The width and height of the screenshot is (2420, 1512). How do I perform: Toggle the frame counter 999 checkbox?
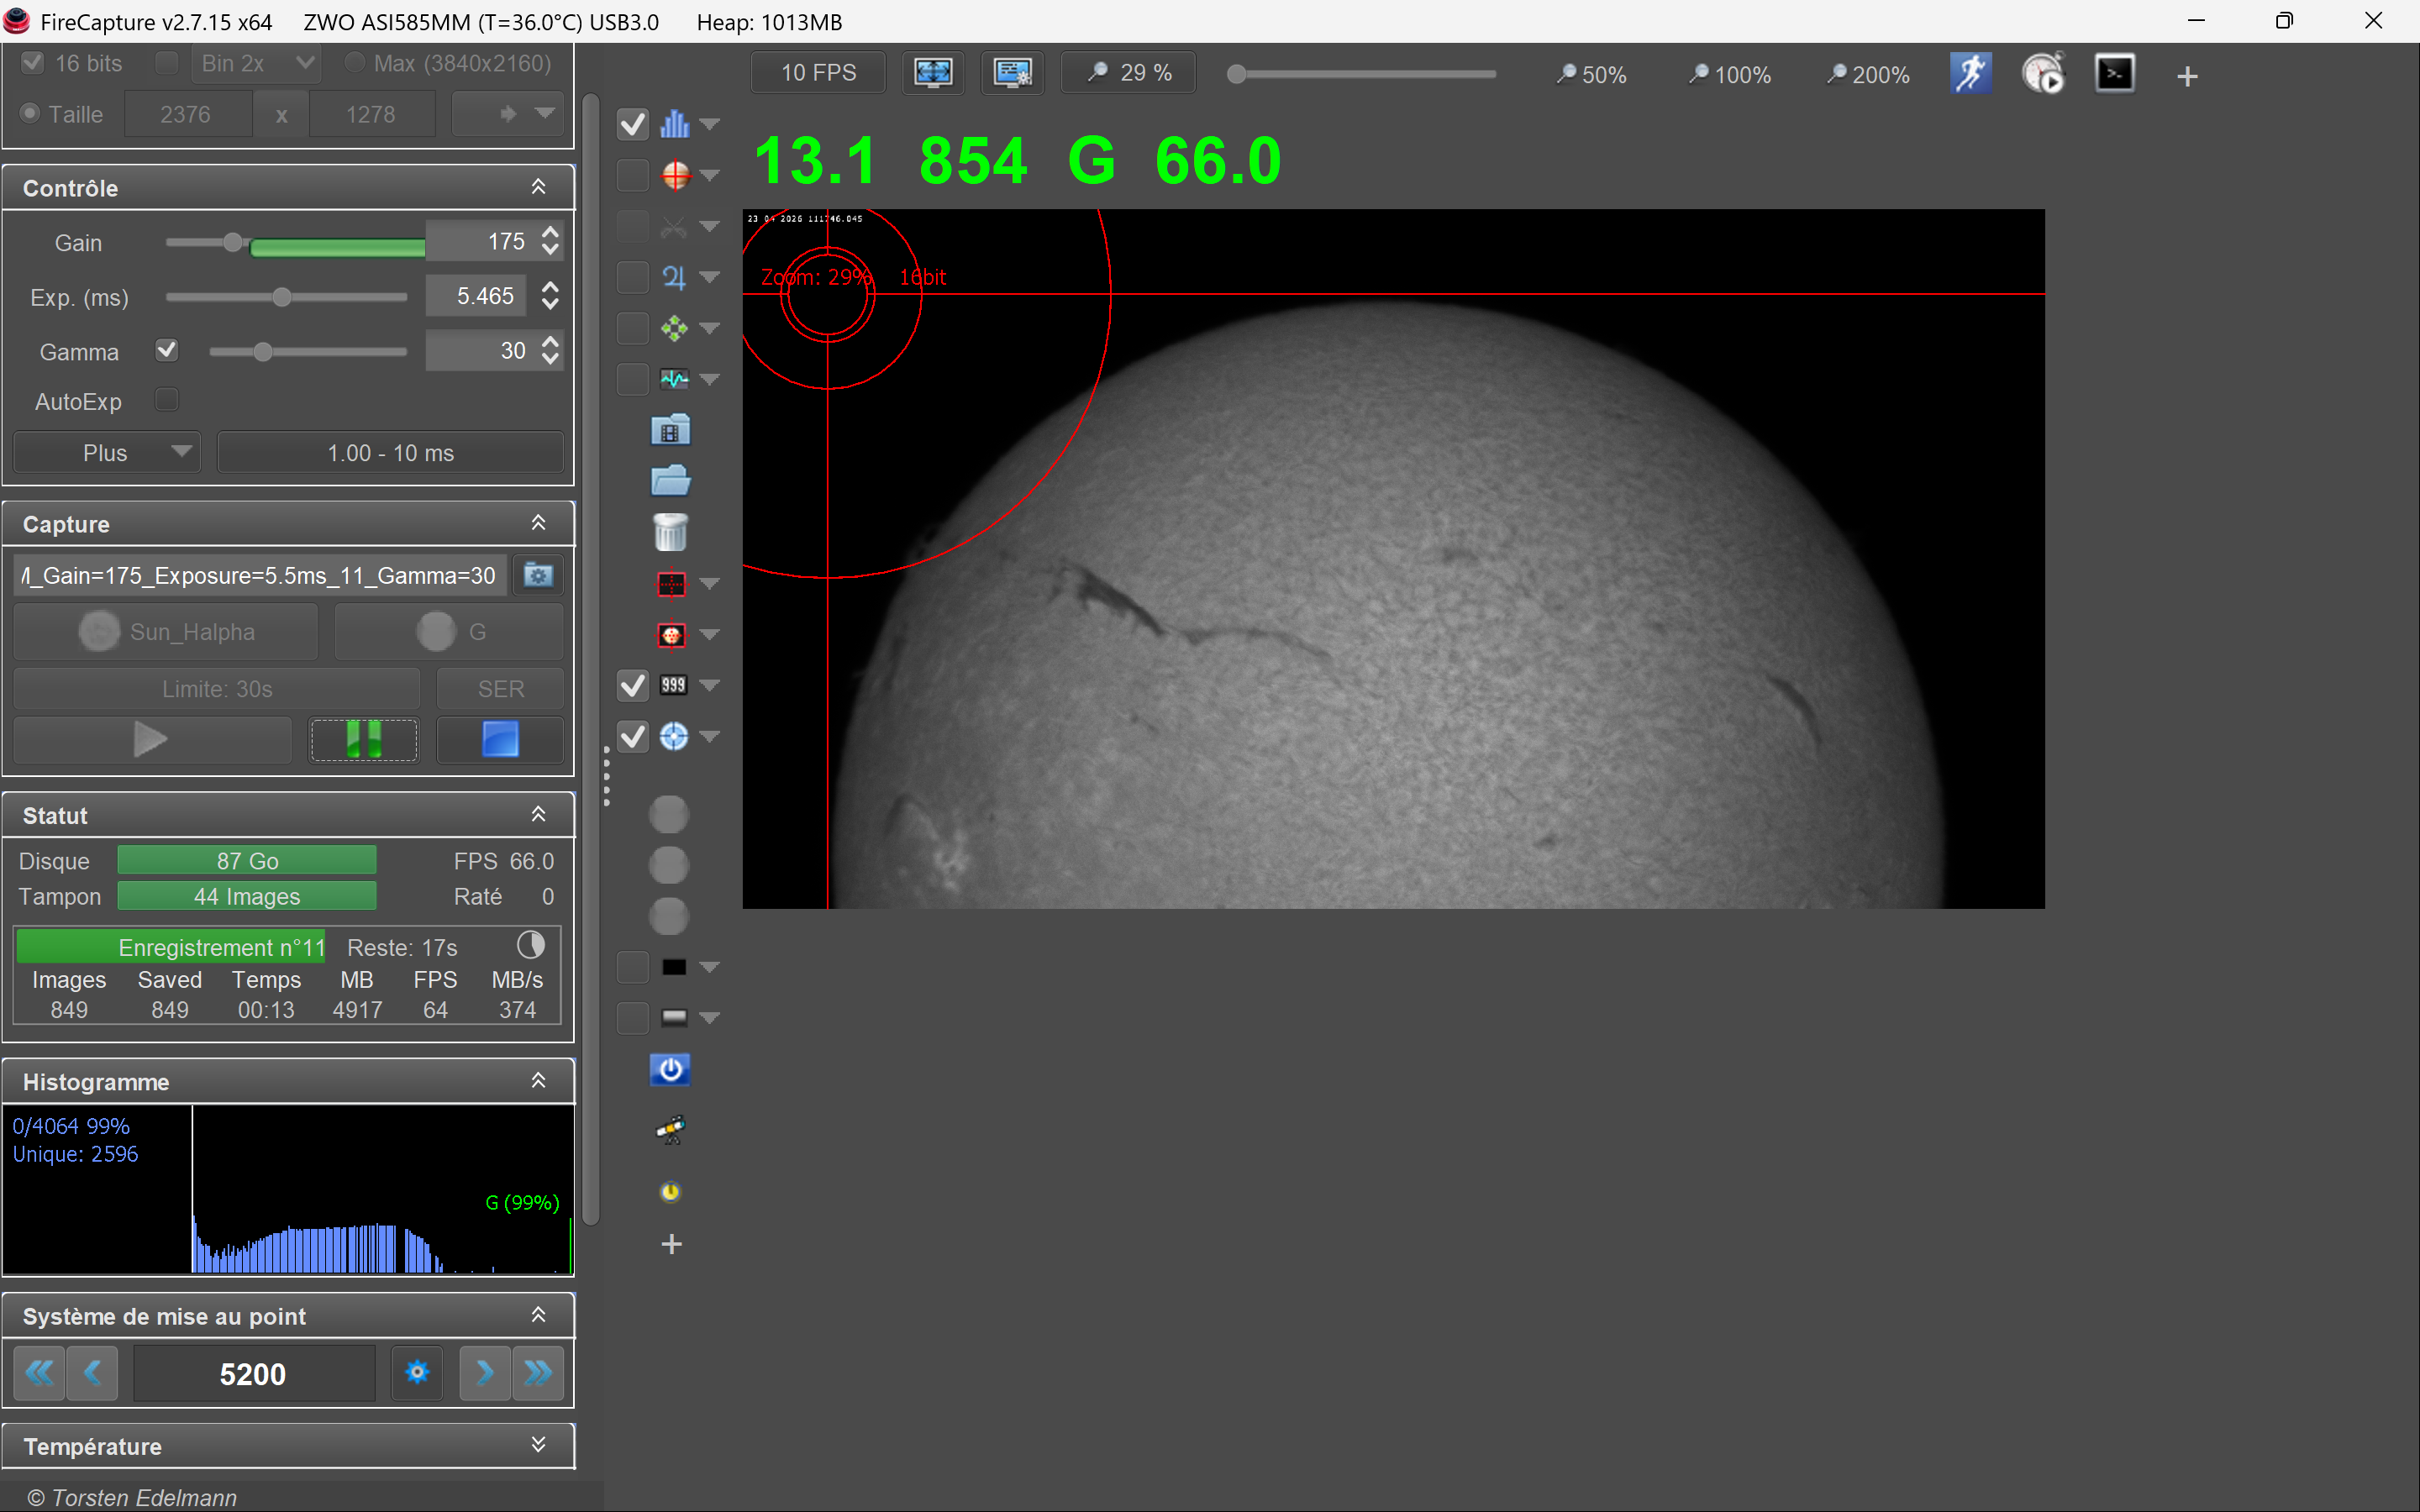[x=632, y=685]
